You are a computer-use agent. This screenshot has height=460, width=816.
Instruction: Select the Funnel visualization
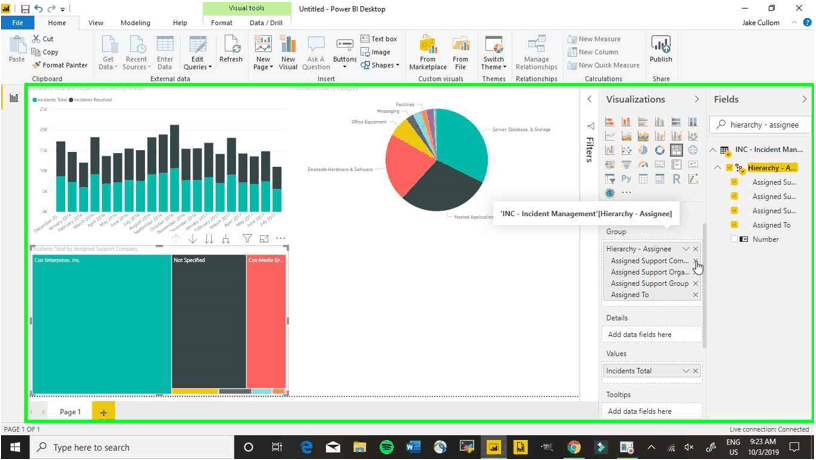pyautogui.click(x=626, y=164)
